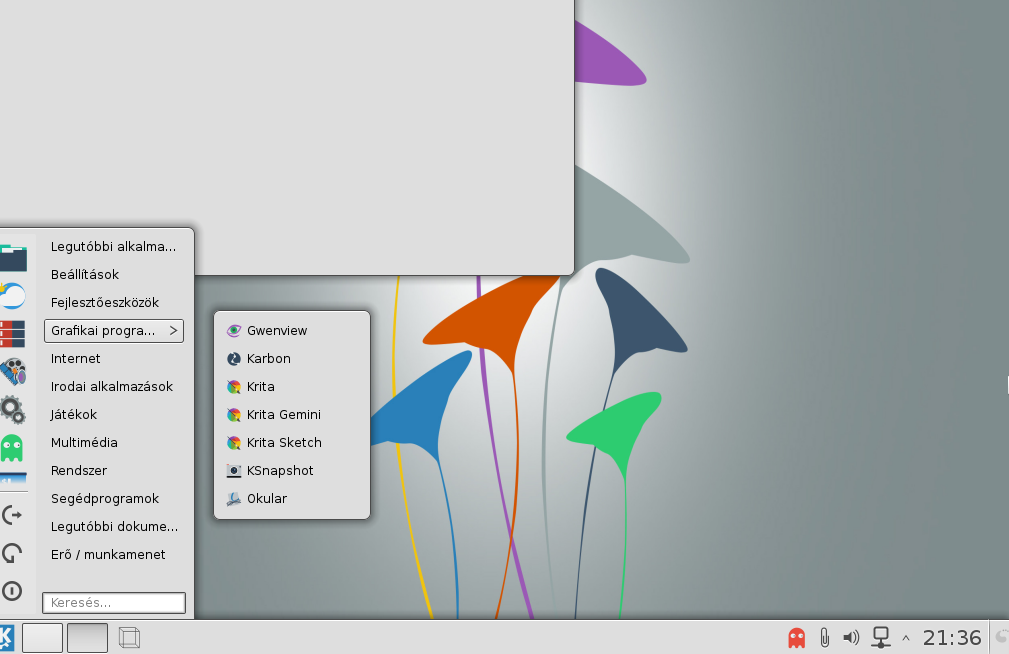Open the system settings gears icon

coord(12,410)
